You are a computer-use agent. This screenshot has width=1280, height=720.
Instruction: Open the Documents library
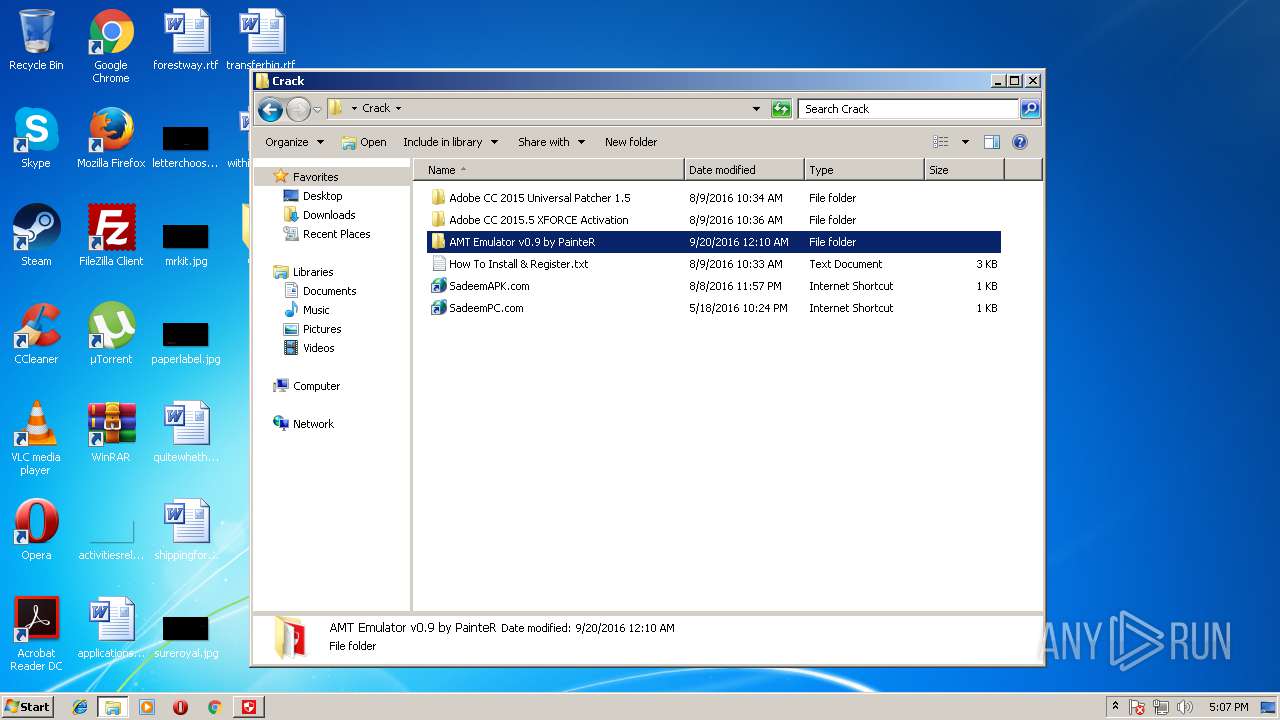329,291
